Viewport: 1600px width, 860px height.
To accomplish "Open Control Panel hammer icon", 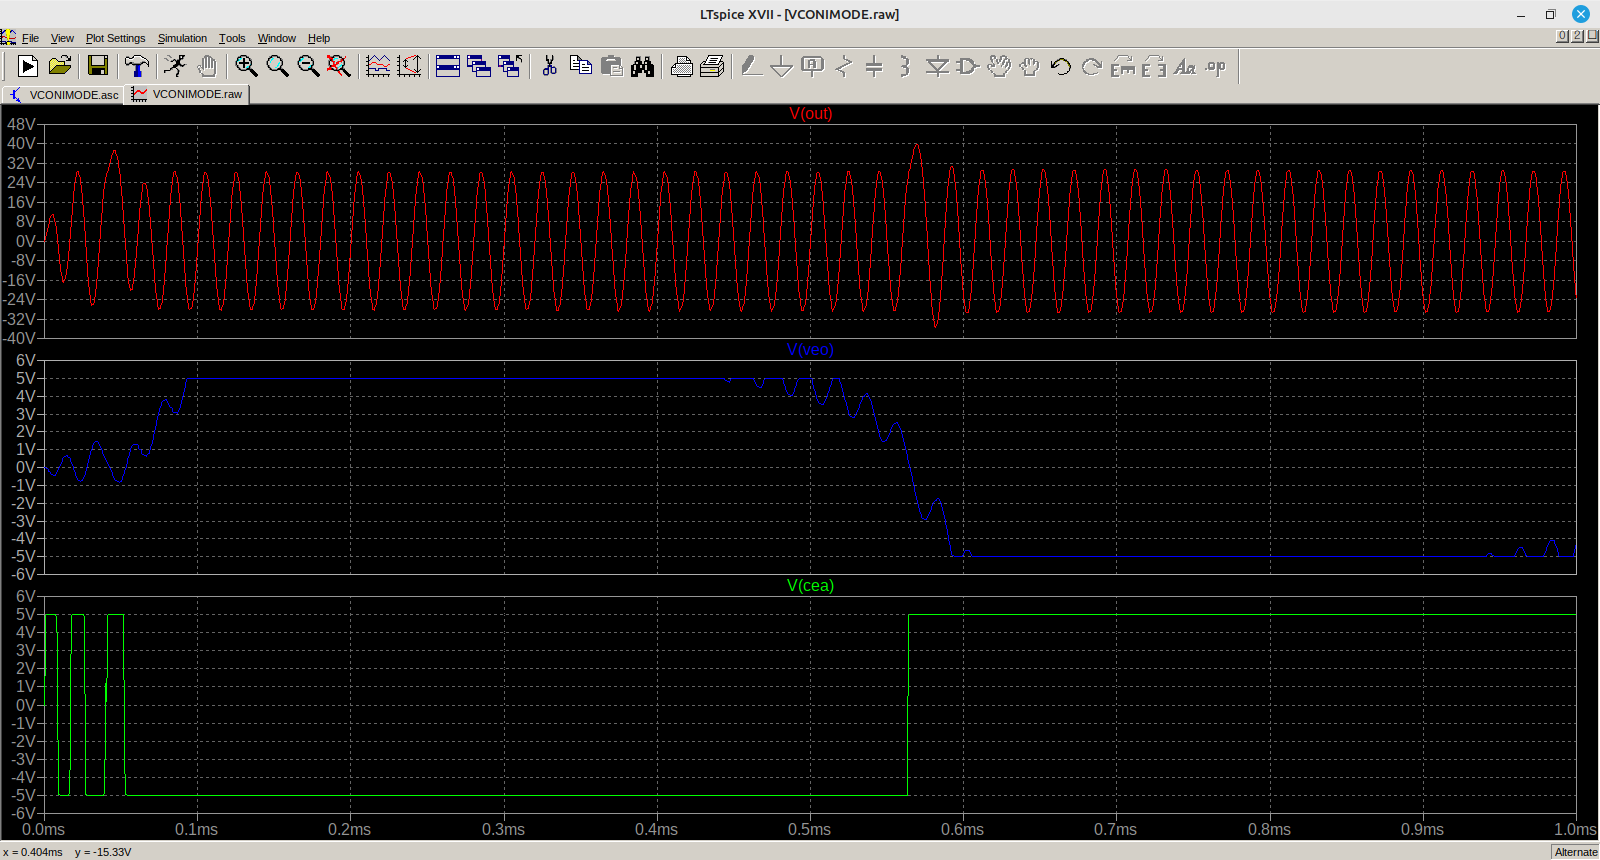I will pos(137,67).
